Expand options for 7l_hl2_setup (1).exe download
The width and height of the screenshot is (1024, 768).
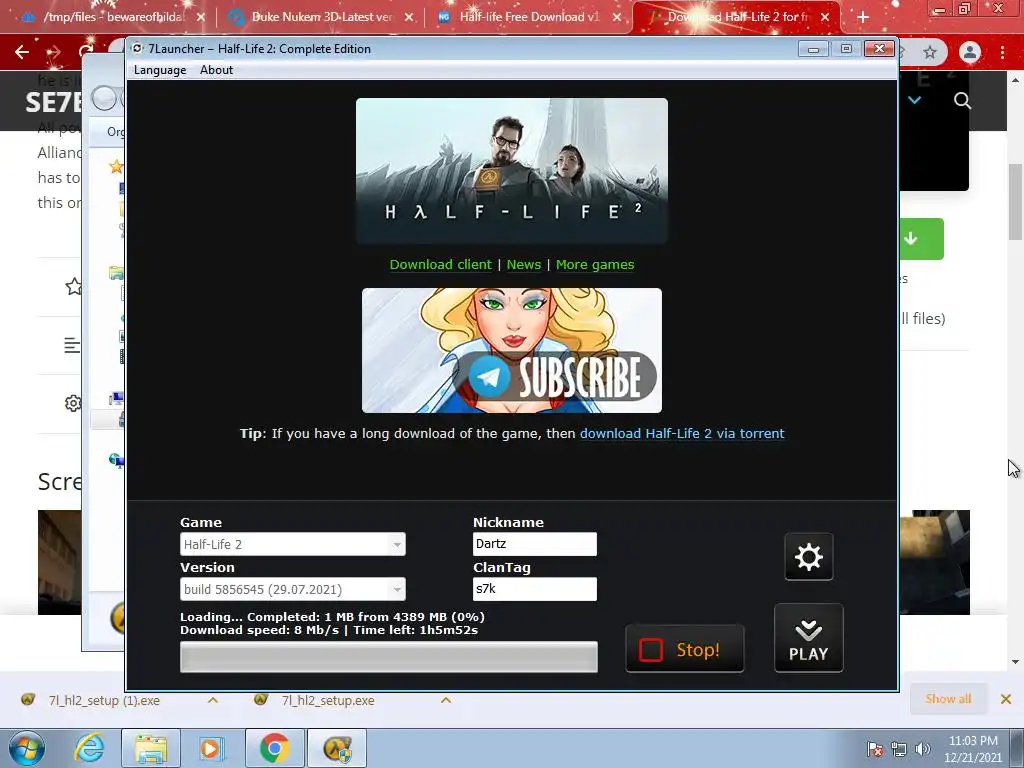[x=212, y=700]
